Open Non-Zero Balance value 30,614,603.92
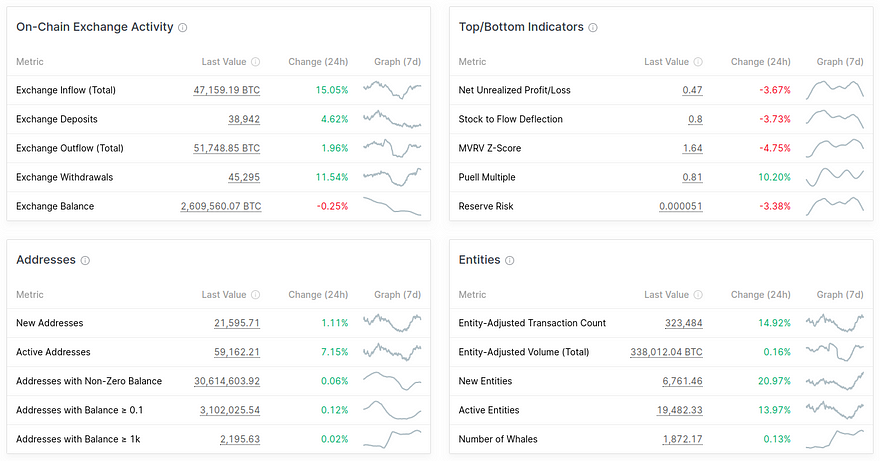This screenshot has width=880, height=461. coord(227,381)
